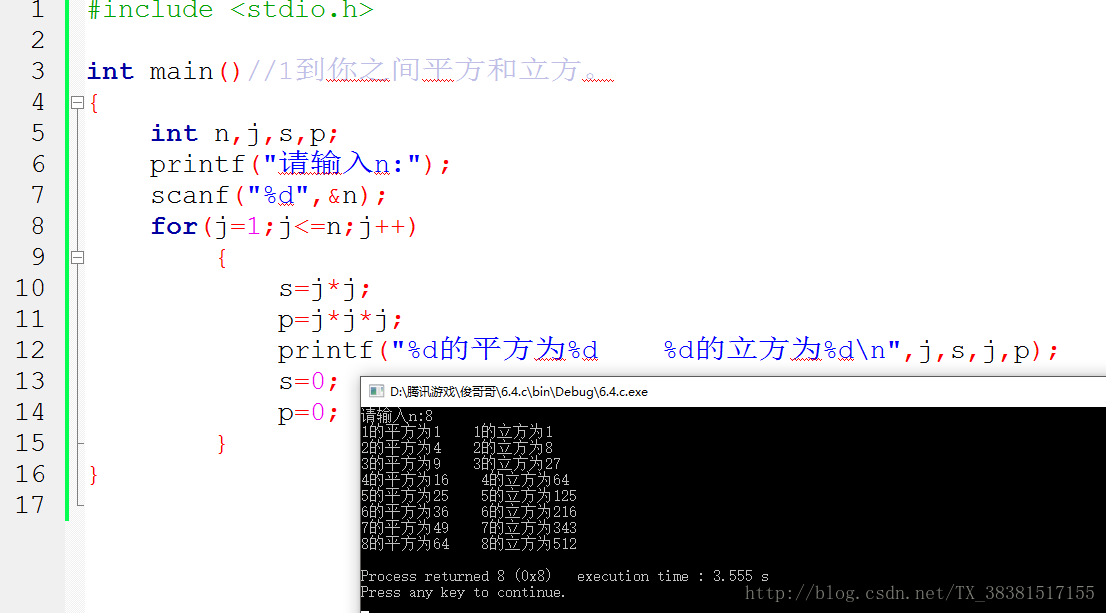Click the comment after main() on line 3

click(x=430, y=71)
